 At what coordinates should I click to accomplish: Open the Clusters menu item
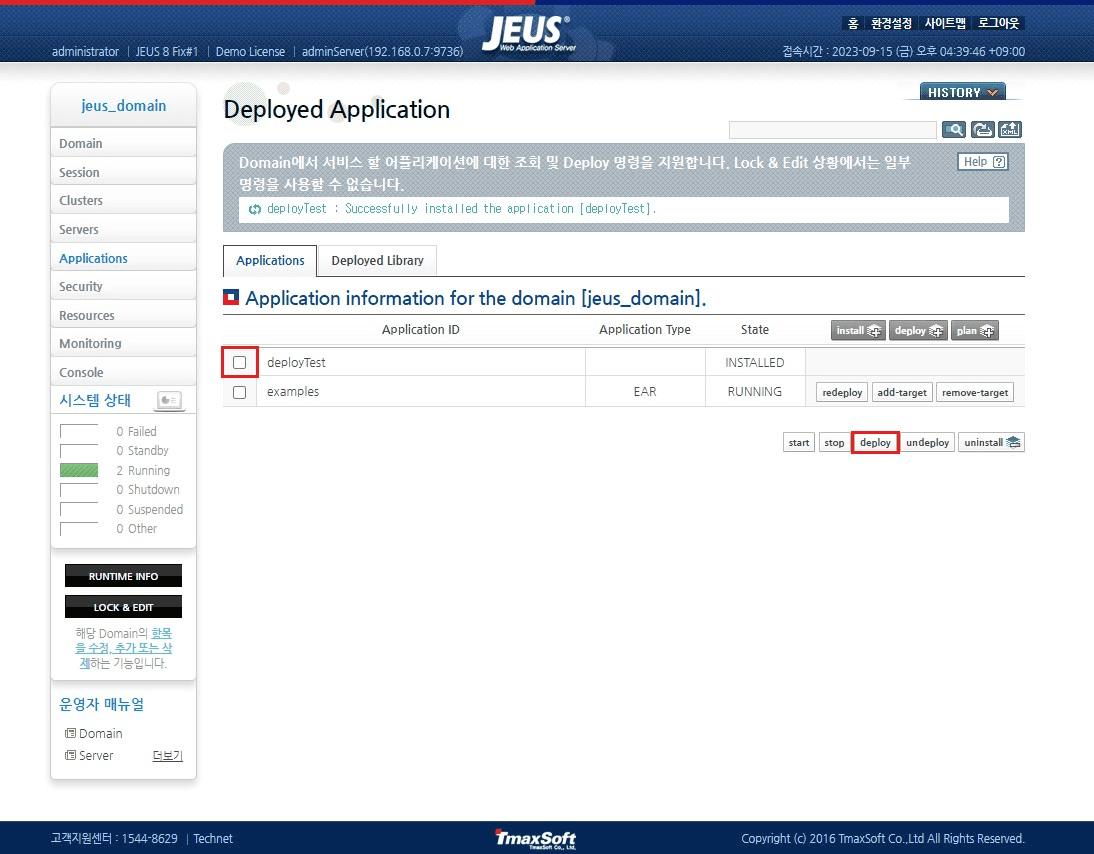(123, 201)
